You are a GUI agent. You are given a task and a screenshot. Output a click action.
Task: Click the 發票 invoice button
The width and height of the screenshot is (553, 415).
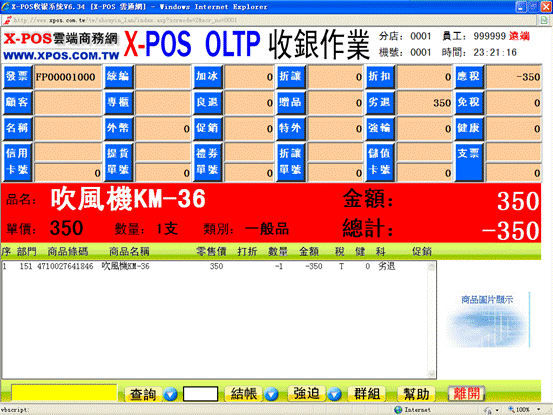pos(18,77)
